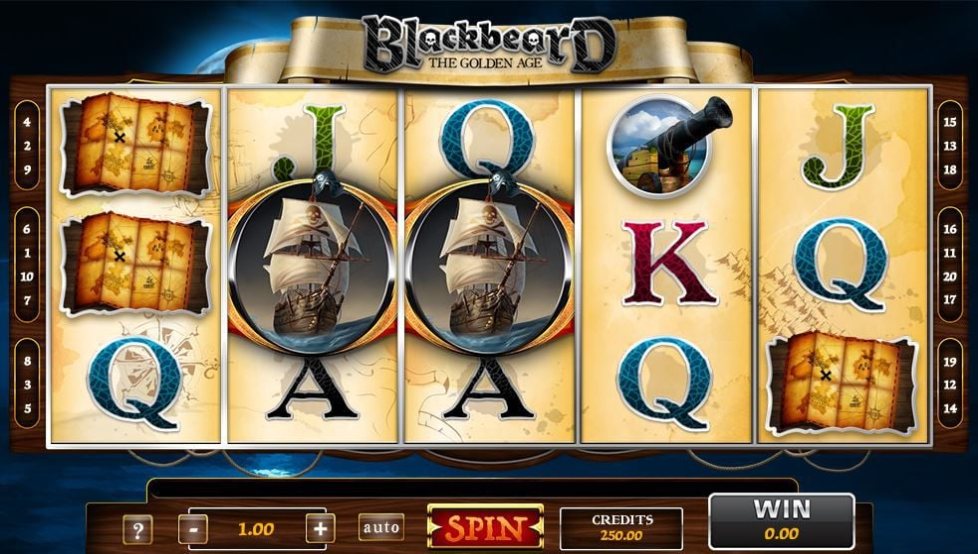Select payline 20 marker on the right
Viewport: 978px width, 554px height.
(x=949, y=276)
